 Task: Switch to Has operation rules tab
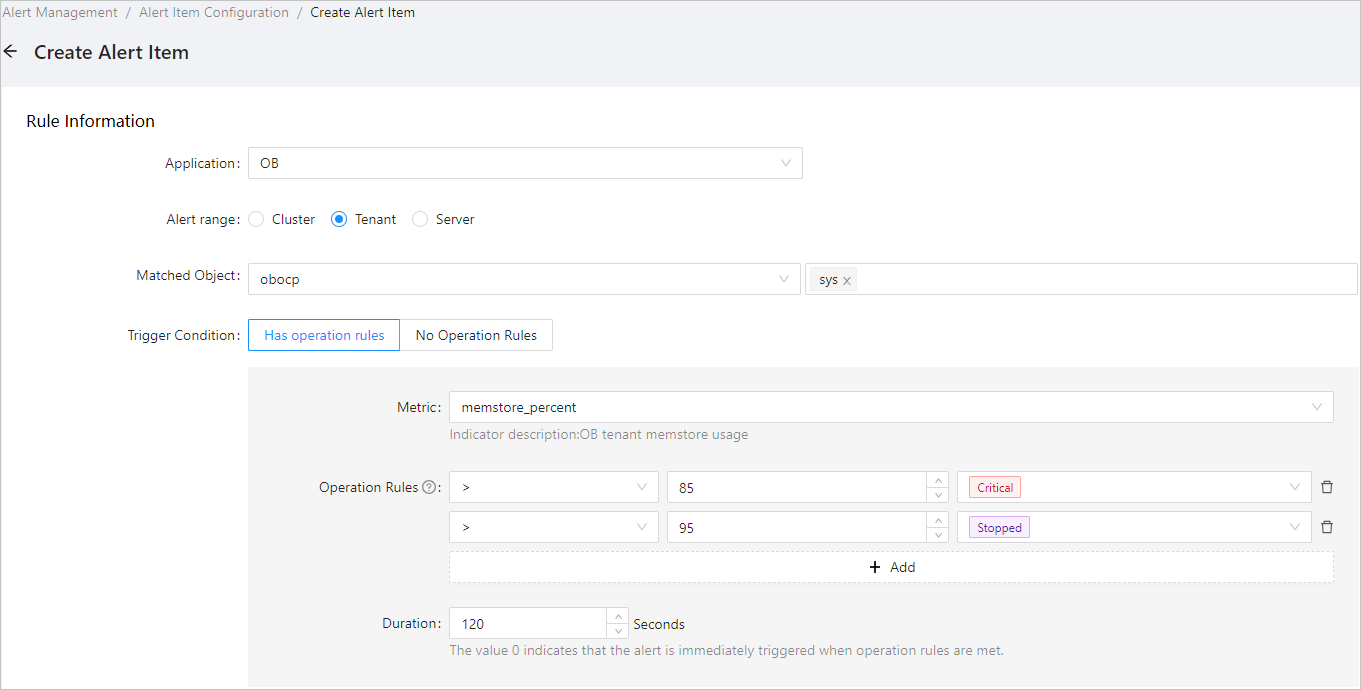pyautogui.click(x=324, y=335)
